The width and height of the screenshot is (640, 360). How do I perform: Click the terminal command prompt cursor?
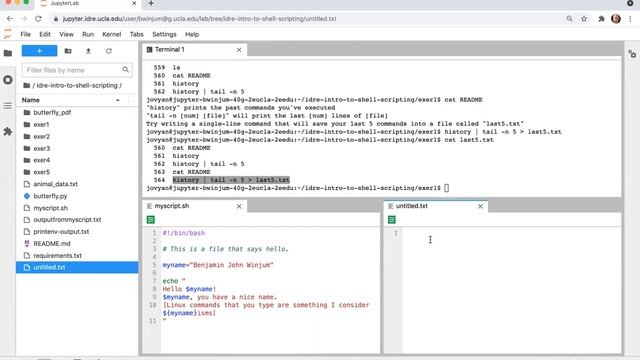[447, 188]
